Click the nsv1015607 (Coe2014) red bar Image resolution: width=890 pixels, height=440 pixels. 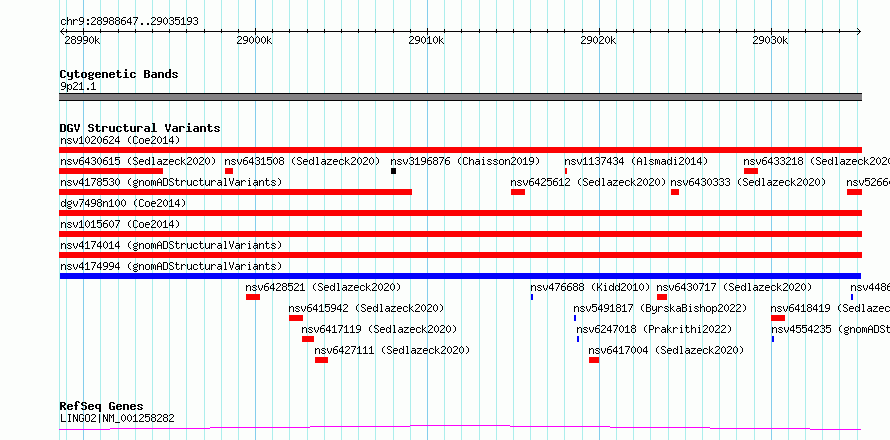[460, 234]
